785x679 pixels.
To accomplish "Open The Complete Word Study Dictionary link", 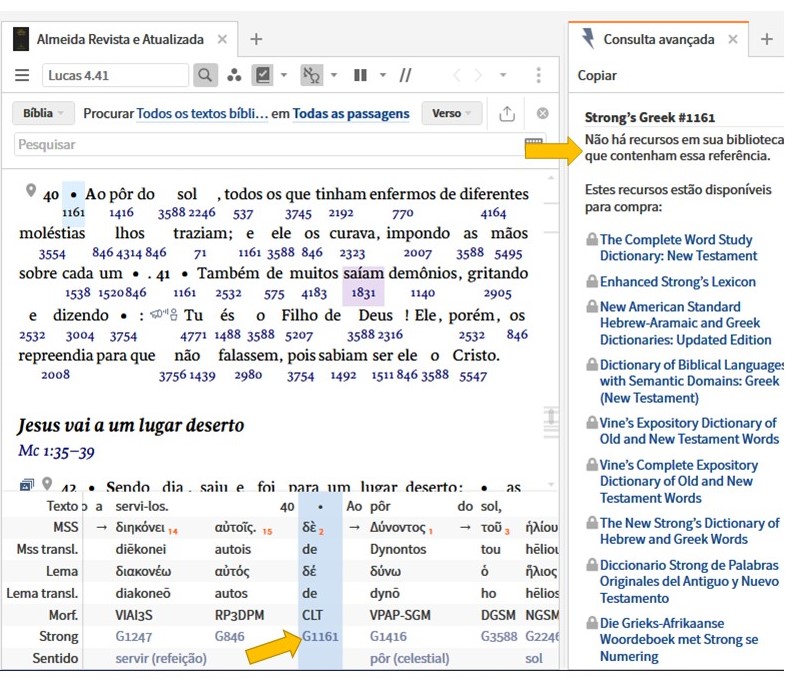I will tap(678, 247).
